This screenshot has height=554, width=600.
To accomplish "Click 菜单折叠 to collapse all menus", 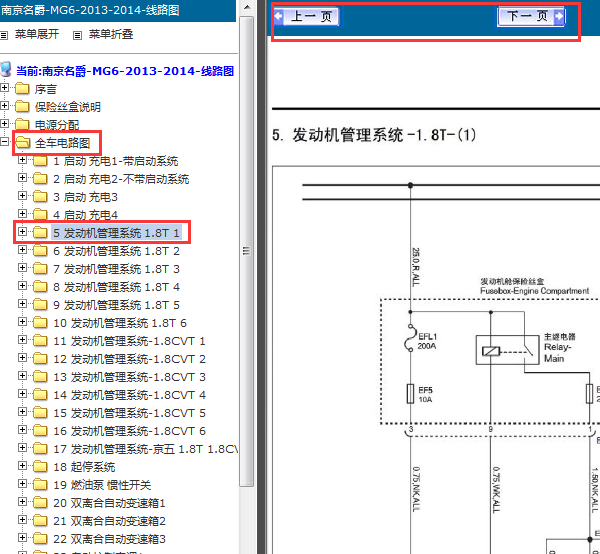I will click(111, 34).
